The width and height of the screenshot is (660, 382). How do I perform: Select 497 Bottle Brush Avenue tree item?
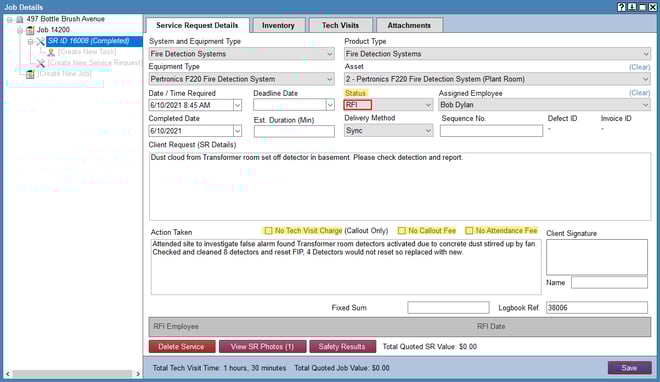tap(65, 19)
